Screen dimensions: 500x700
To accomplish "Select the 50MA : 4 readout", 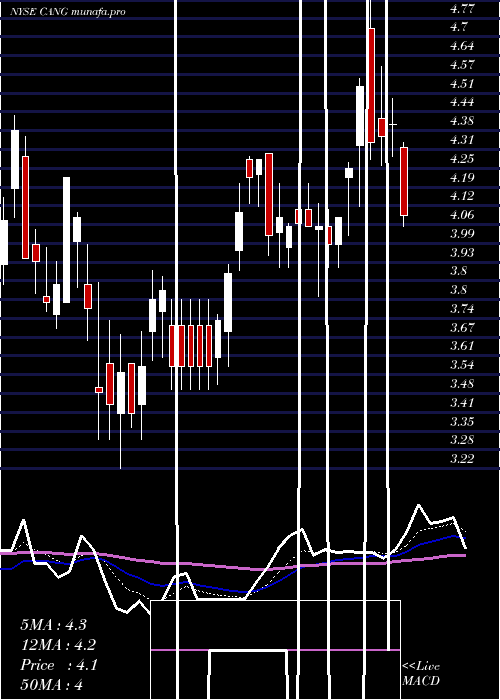I will coord(51,685).
